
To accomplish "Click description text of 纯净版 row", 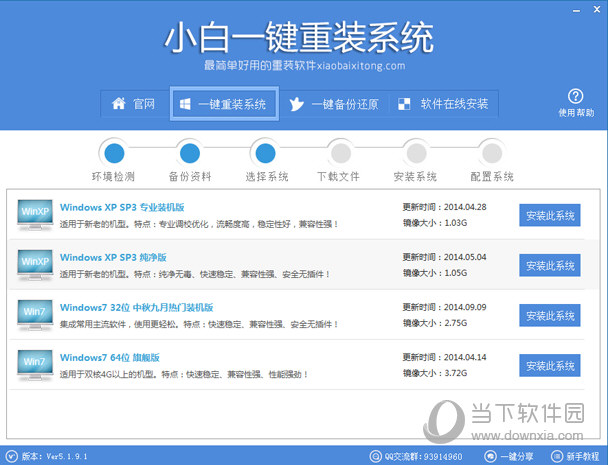I will [195, 274].
